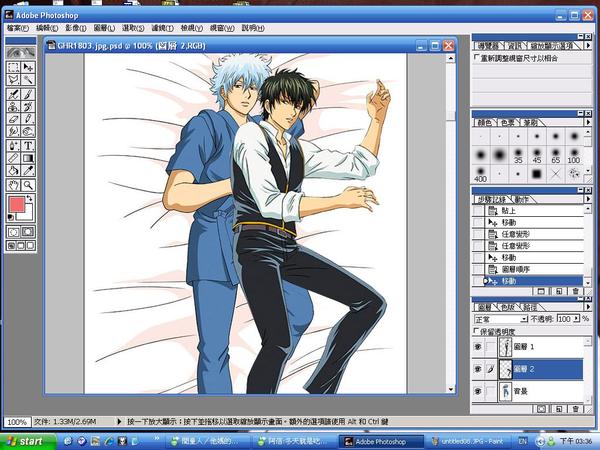600x450 pixels.
Task: Select the Dodge tool
Action: [x=28, y=131]
